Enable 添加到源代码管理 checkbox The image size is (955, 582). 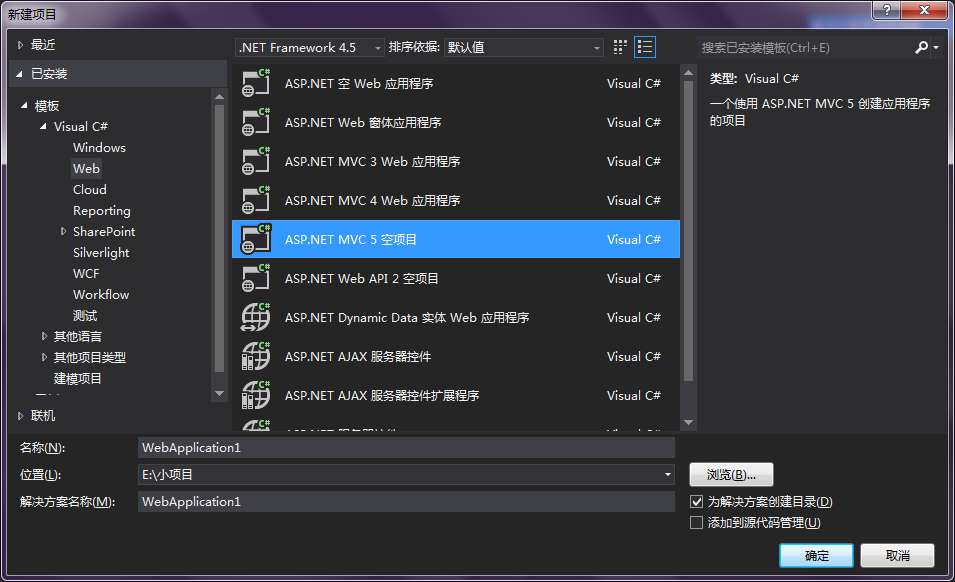[x=696, y=523]
